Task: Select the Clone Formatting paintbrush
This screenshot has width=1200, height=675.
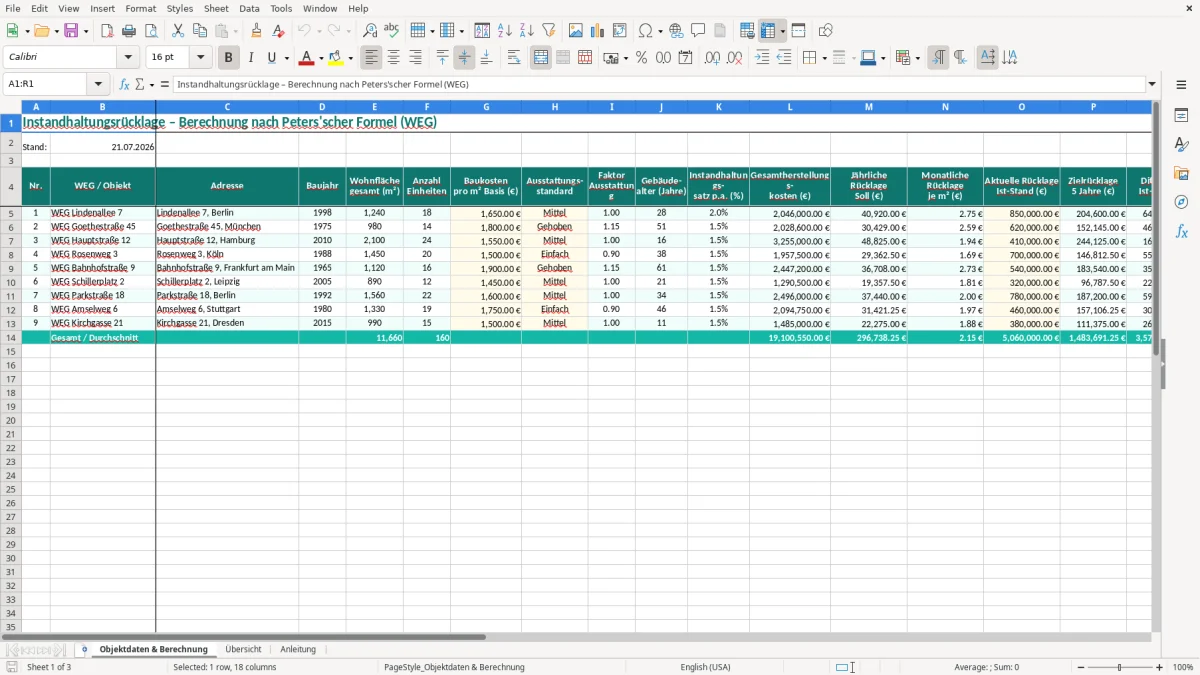Action: coord(256,31)
